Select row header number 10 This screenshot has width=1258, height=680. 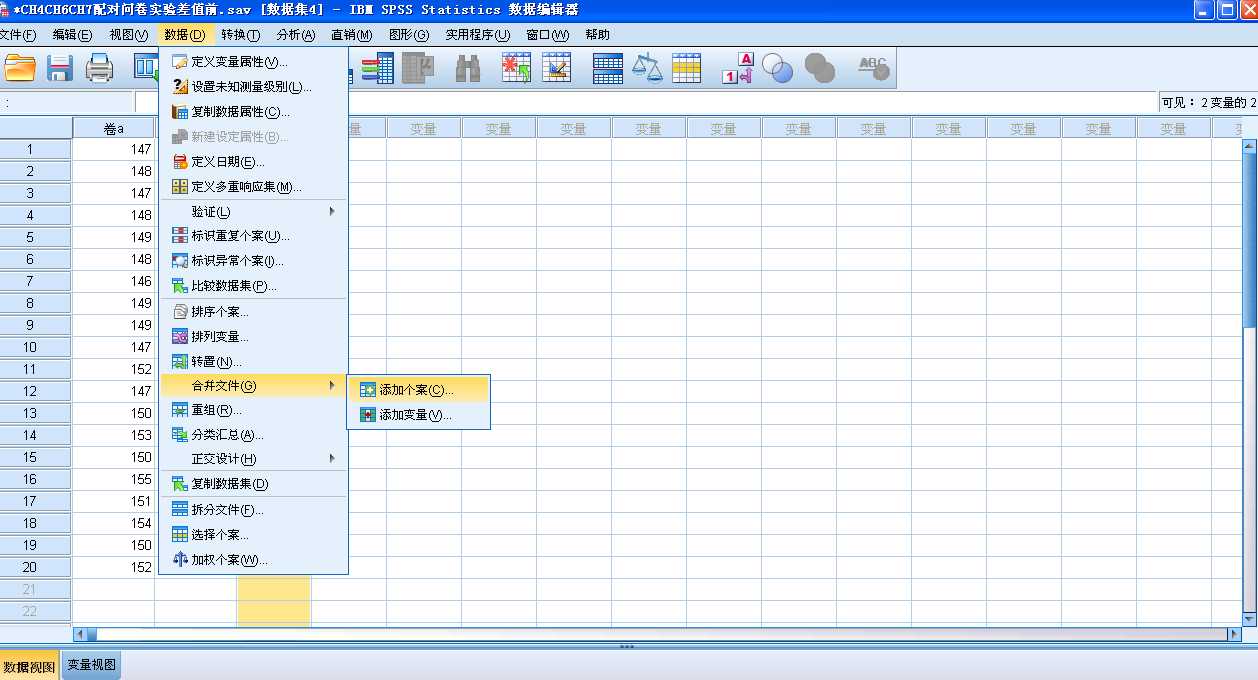(x=30, y=347)
